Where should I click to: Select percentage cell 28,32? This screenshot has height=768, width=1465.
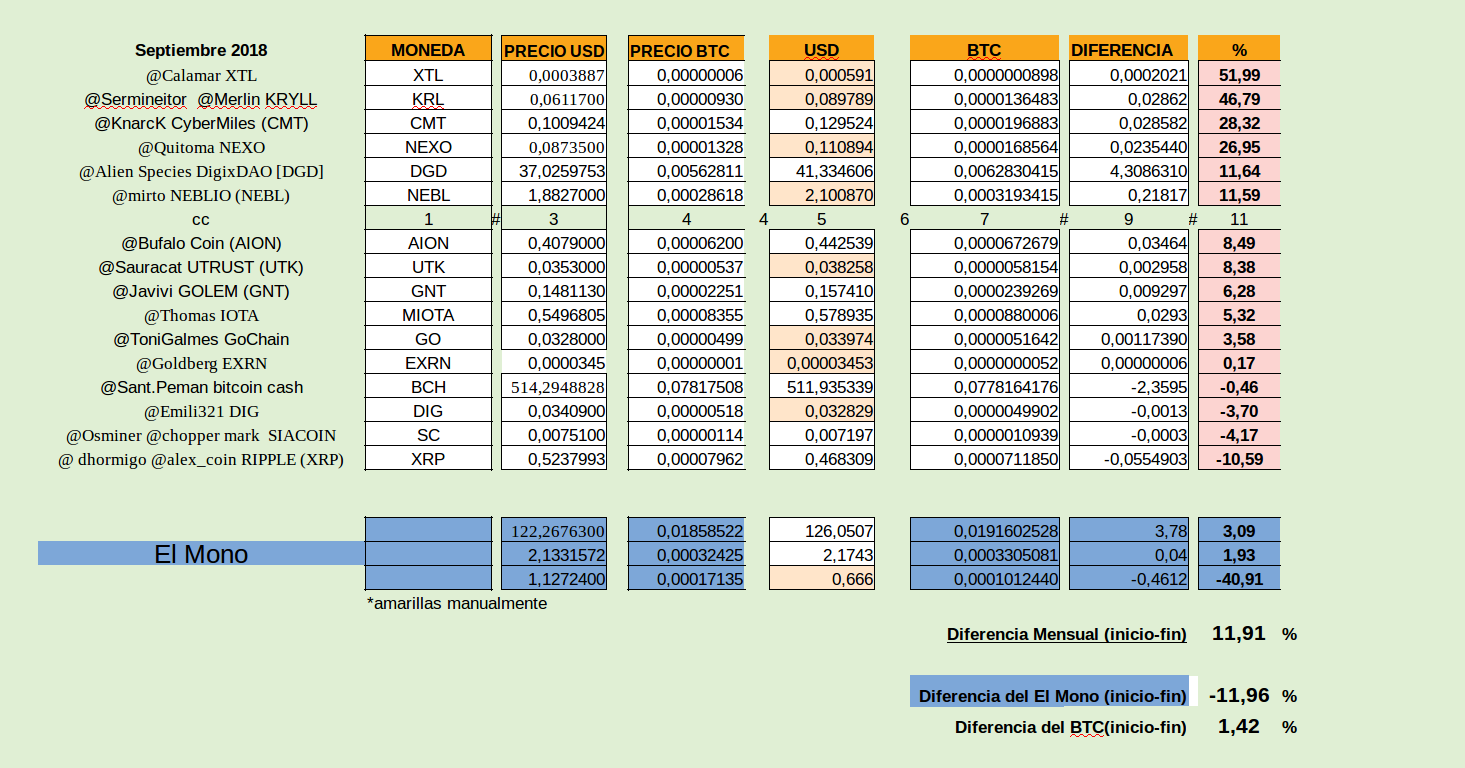[x=1239, y=123]
